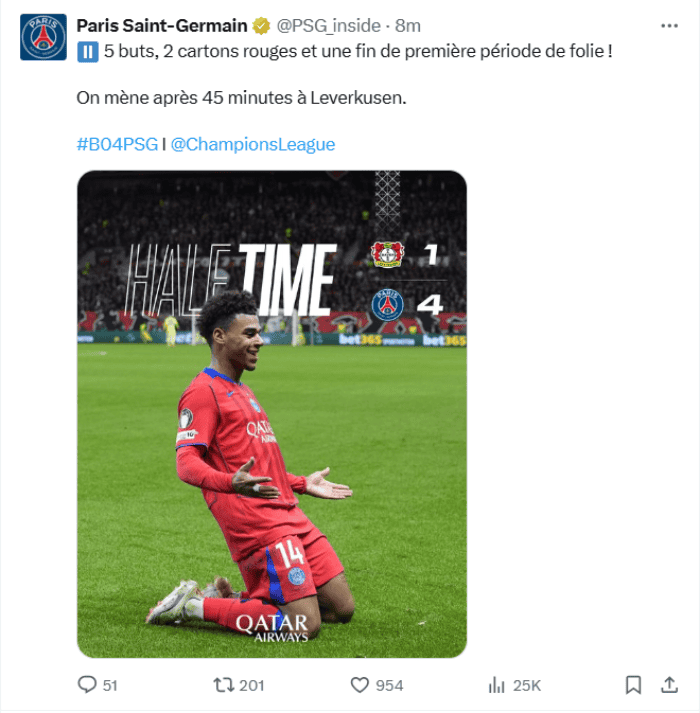This screenshot has width=700, height=713.
Task: Click the 201 reposts count
Action: tap(252, 685)
